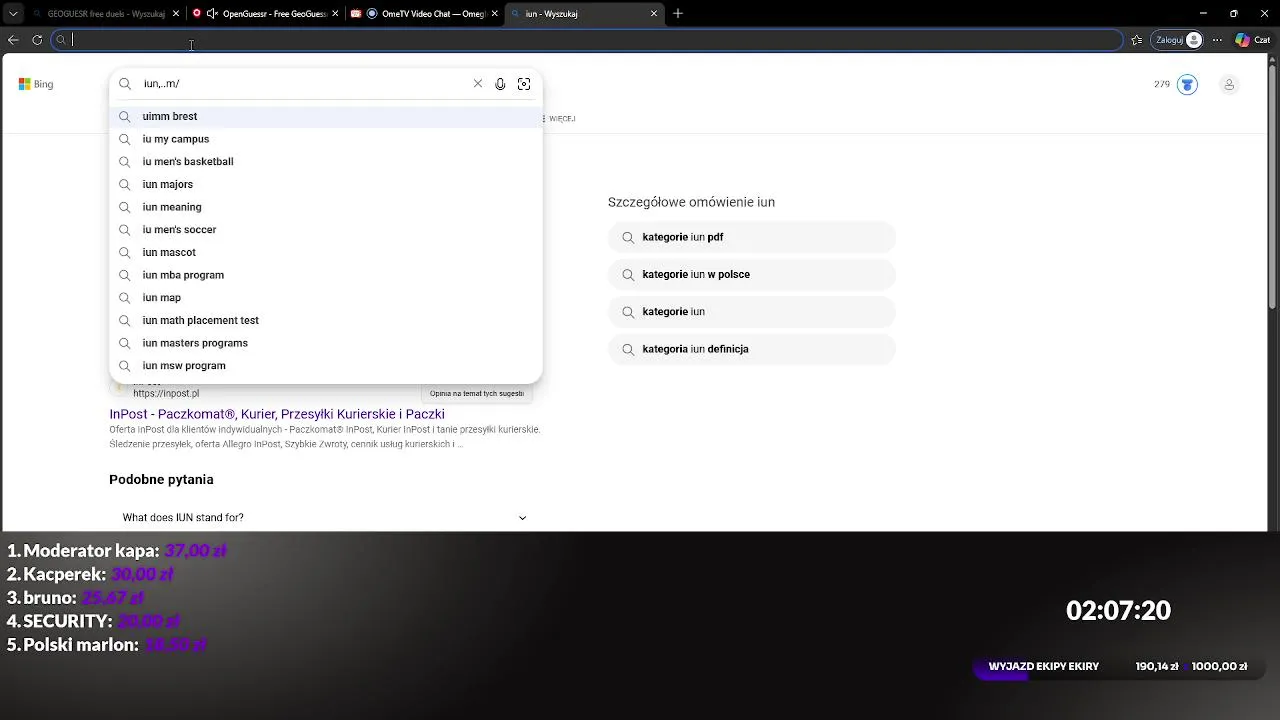Open the tab list dropdown arrow

click(13, 14)
